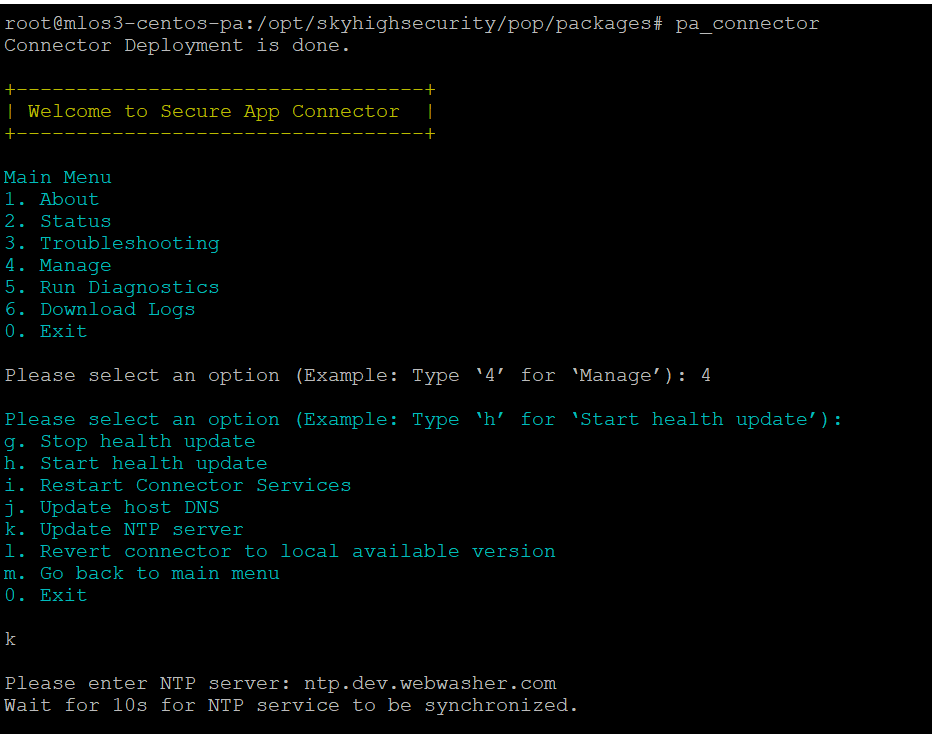Viewport: 932px width, 734px height.
Task: Click 'Stop health update' option
Action: [129, 441]
